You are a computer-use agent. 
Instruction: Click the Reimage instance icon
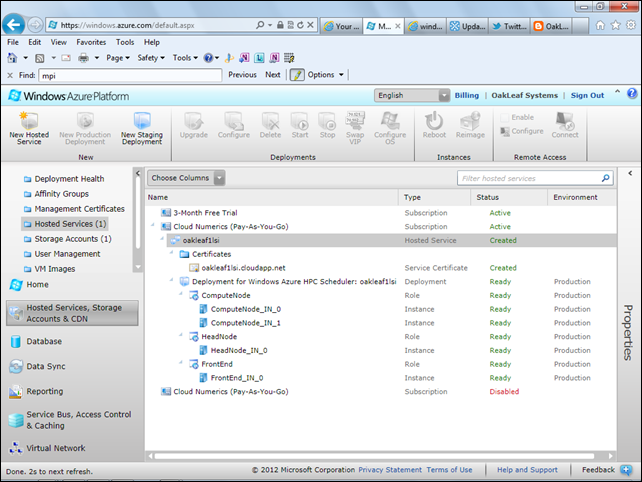[470, 120]
